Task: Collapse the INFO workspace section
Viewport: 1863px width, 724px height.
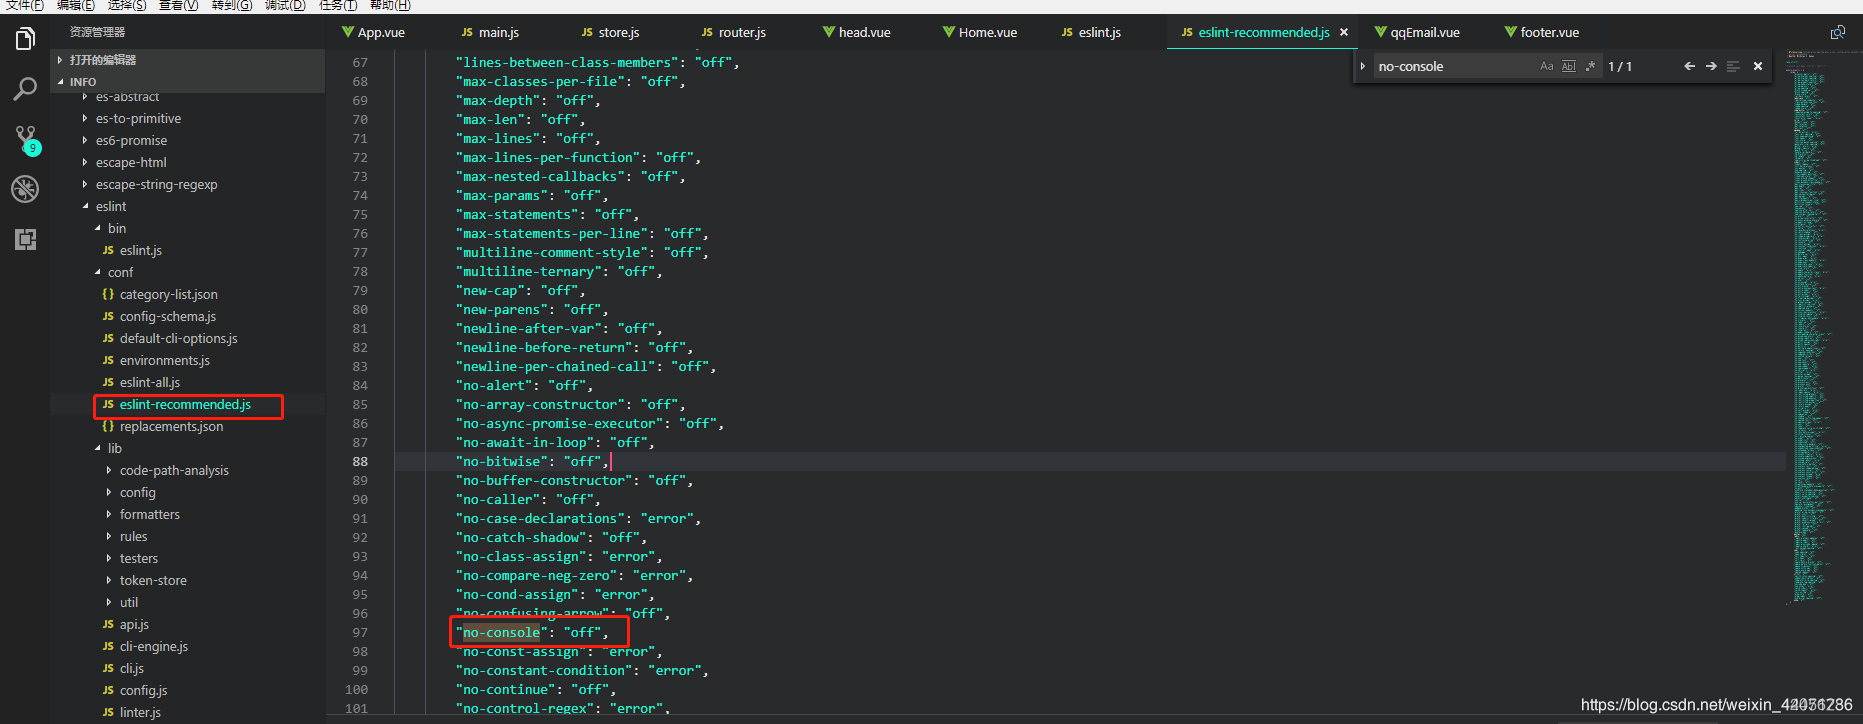Action: tap(188, 82)
